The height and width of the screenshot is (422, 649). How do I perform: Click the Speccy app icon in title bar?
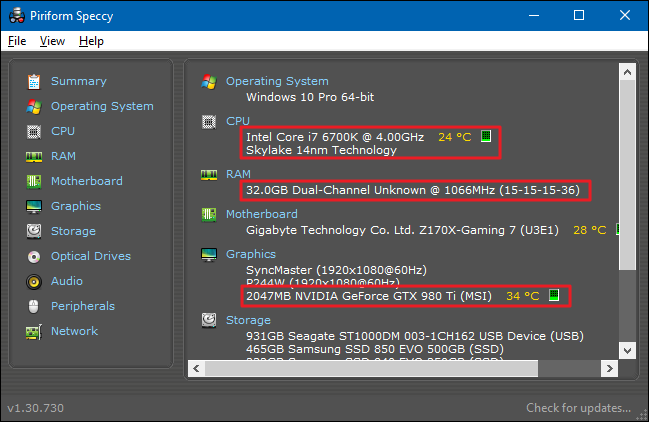(x=17, y=16)
